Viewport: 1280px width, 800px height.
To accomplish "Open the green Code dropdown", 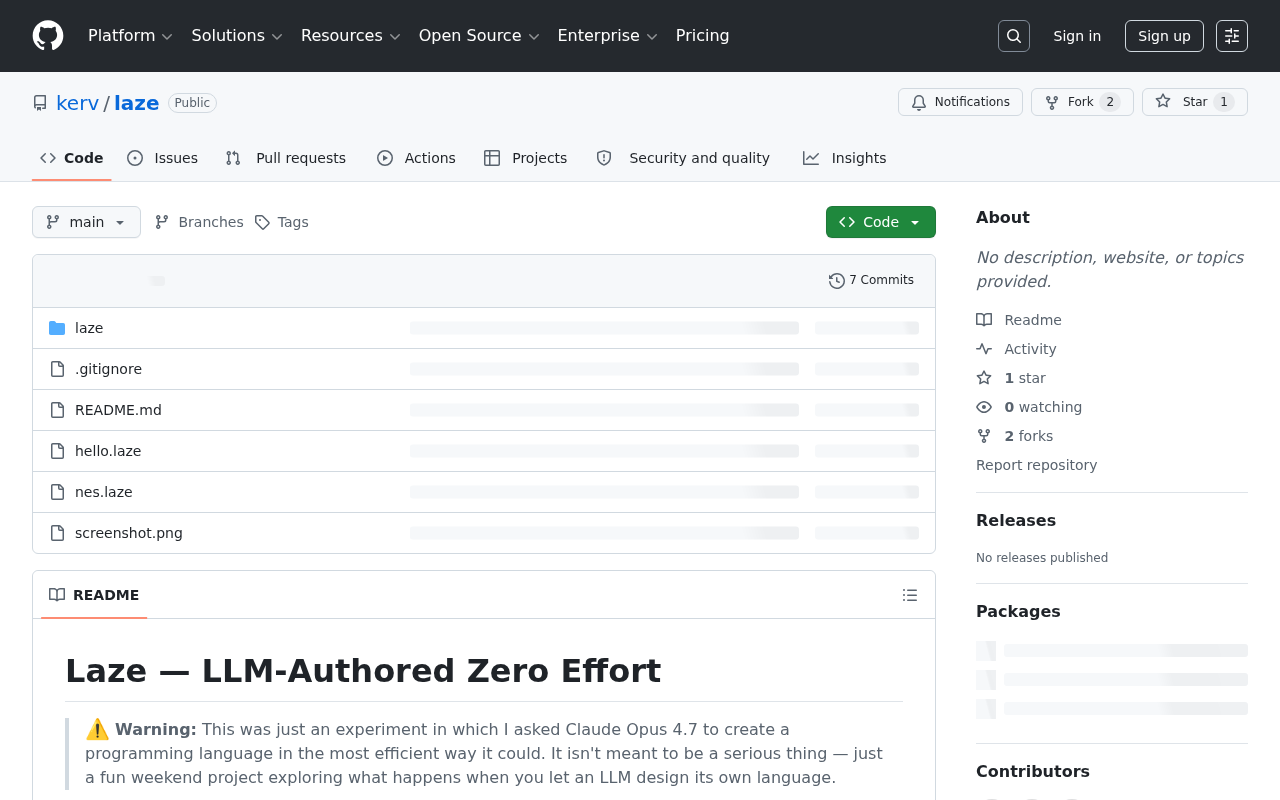I will tap(881, 222).
